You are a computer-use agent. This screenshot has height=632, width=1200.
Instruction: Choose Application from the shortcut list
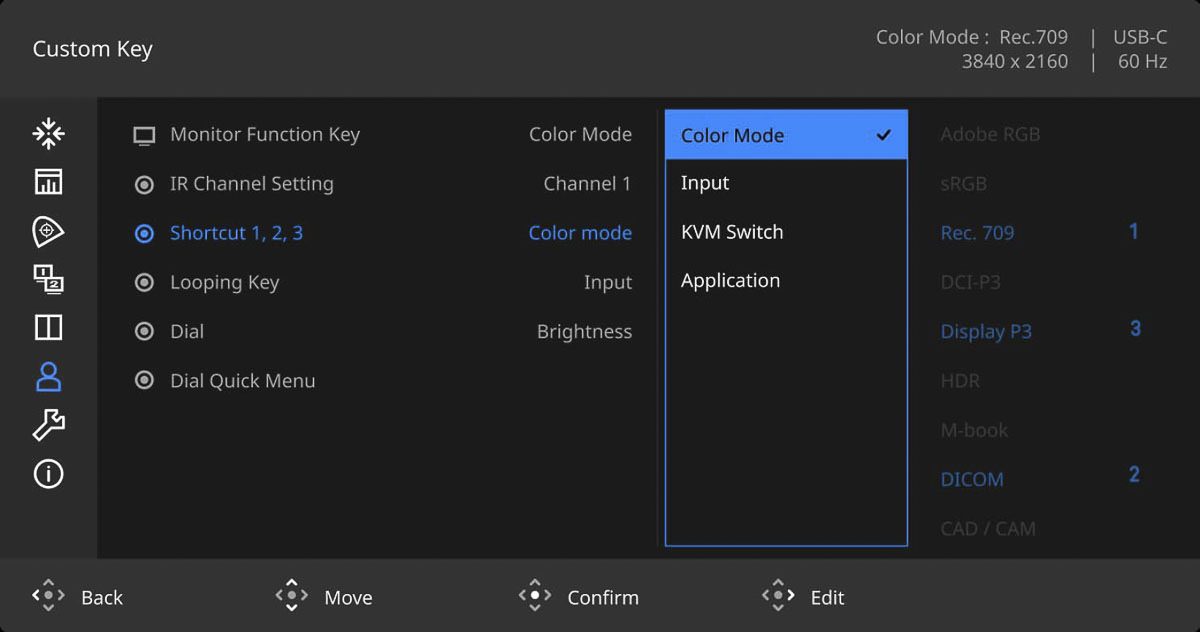[x=730, y=281]
